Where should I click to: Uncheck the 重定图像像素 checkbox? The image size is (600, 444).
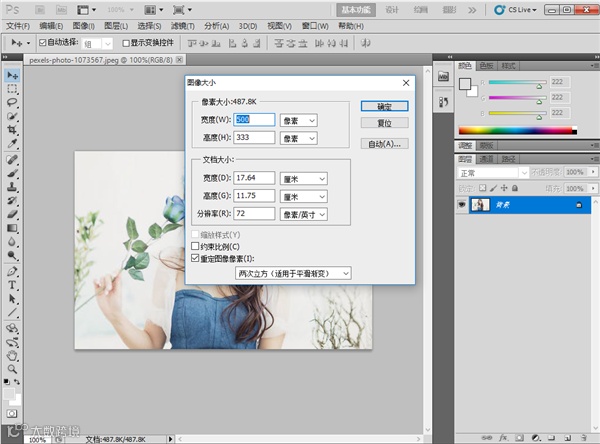pos(195,258)
